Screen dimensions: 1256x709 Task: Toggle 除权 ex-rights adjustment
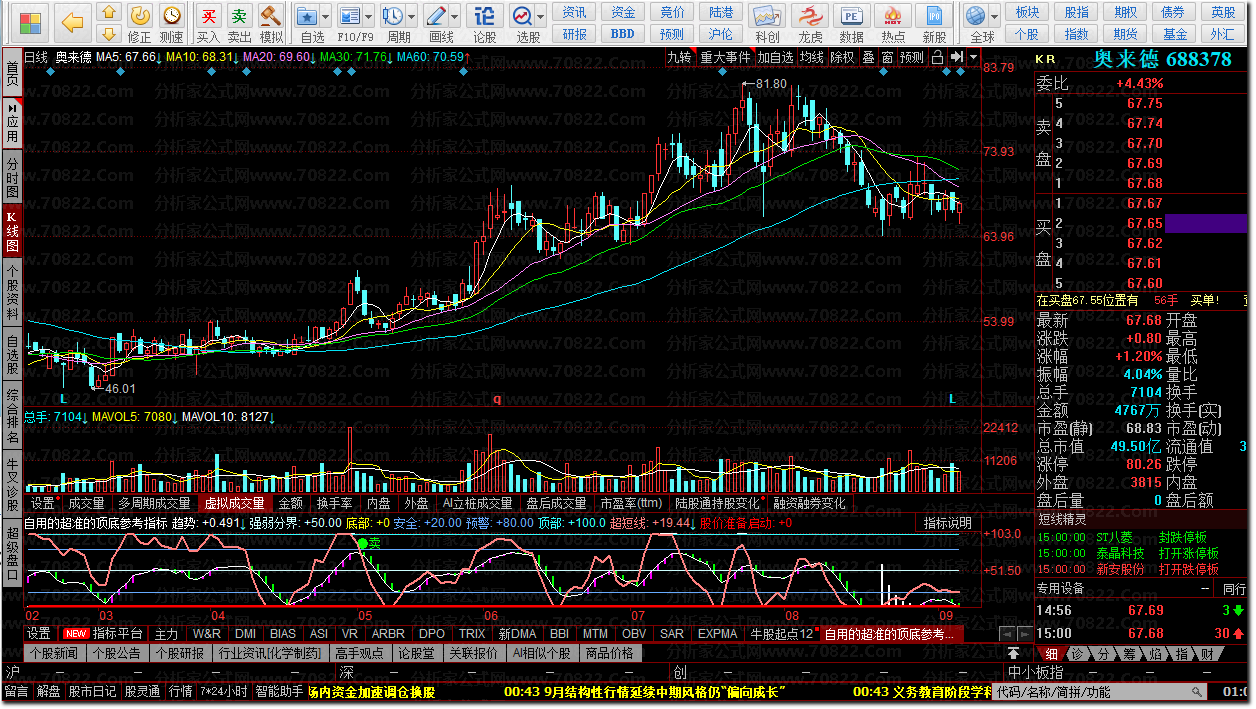[843, 57]
